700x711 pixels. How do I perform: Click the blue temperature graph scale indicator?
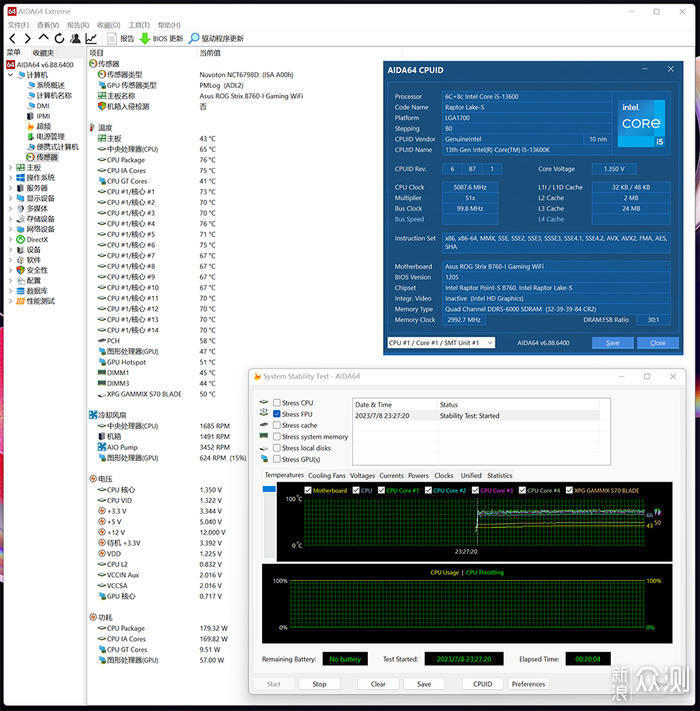pyautogui.click(x=268, y=489)
